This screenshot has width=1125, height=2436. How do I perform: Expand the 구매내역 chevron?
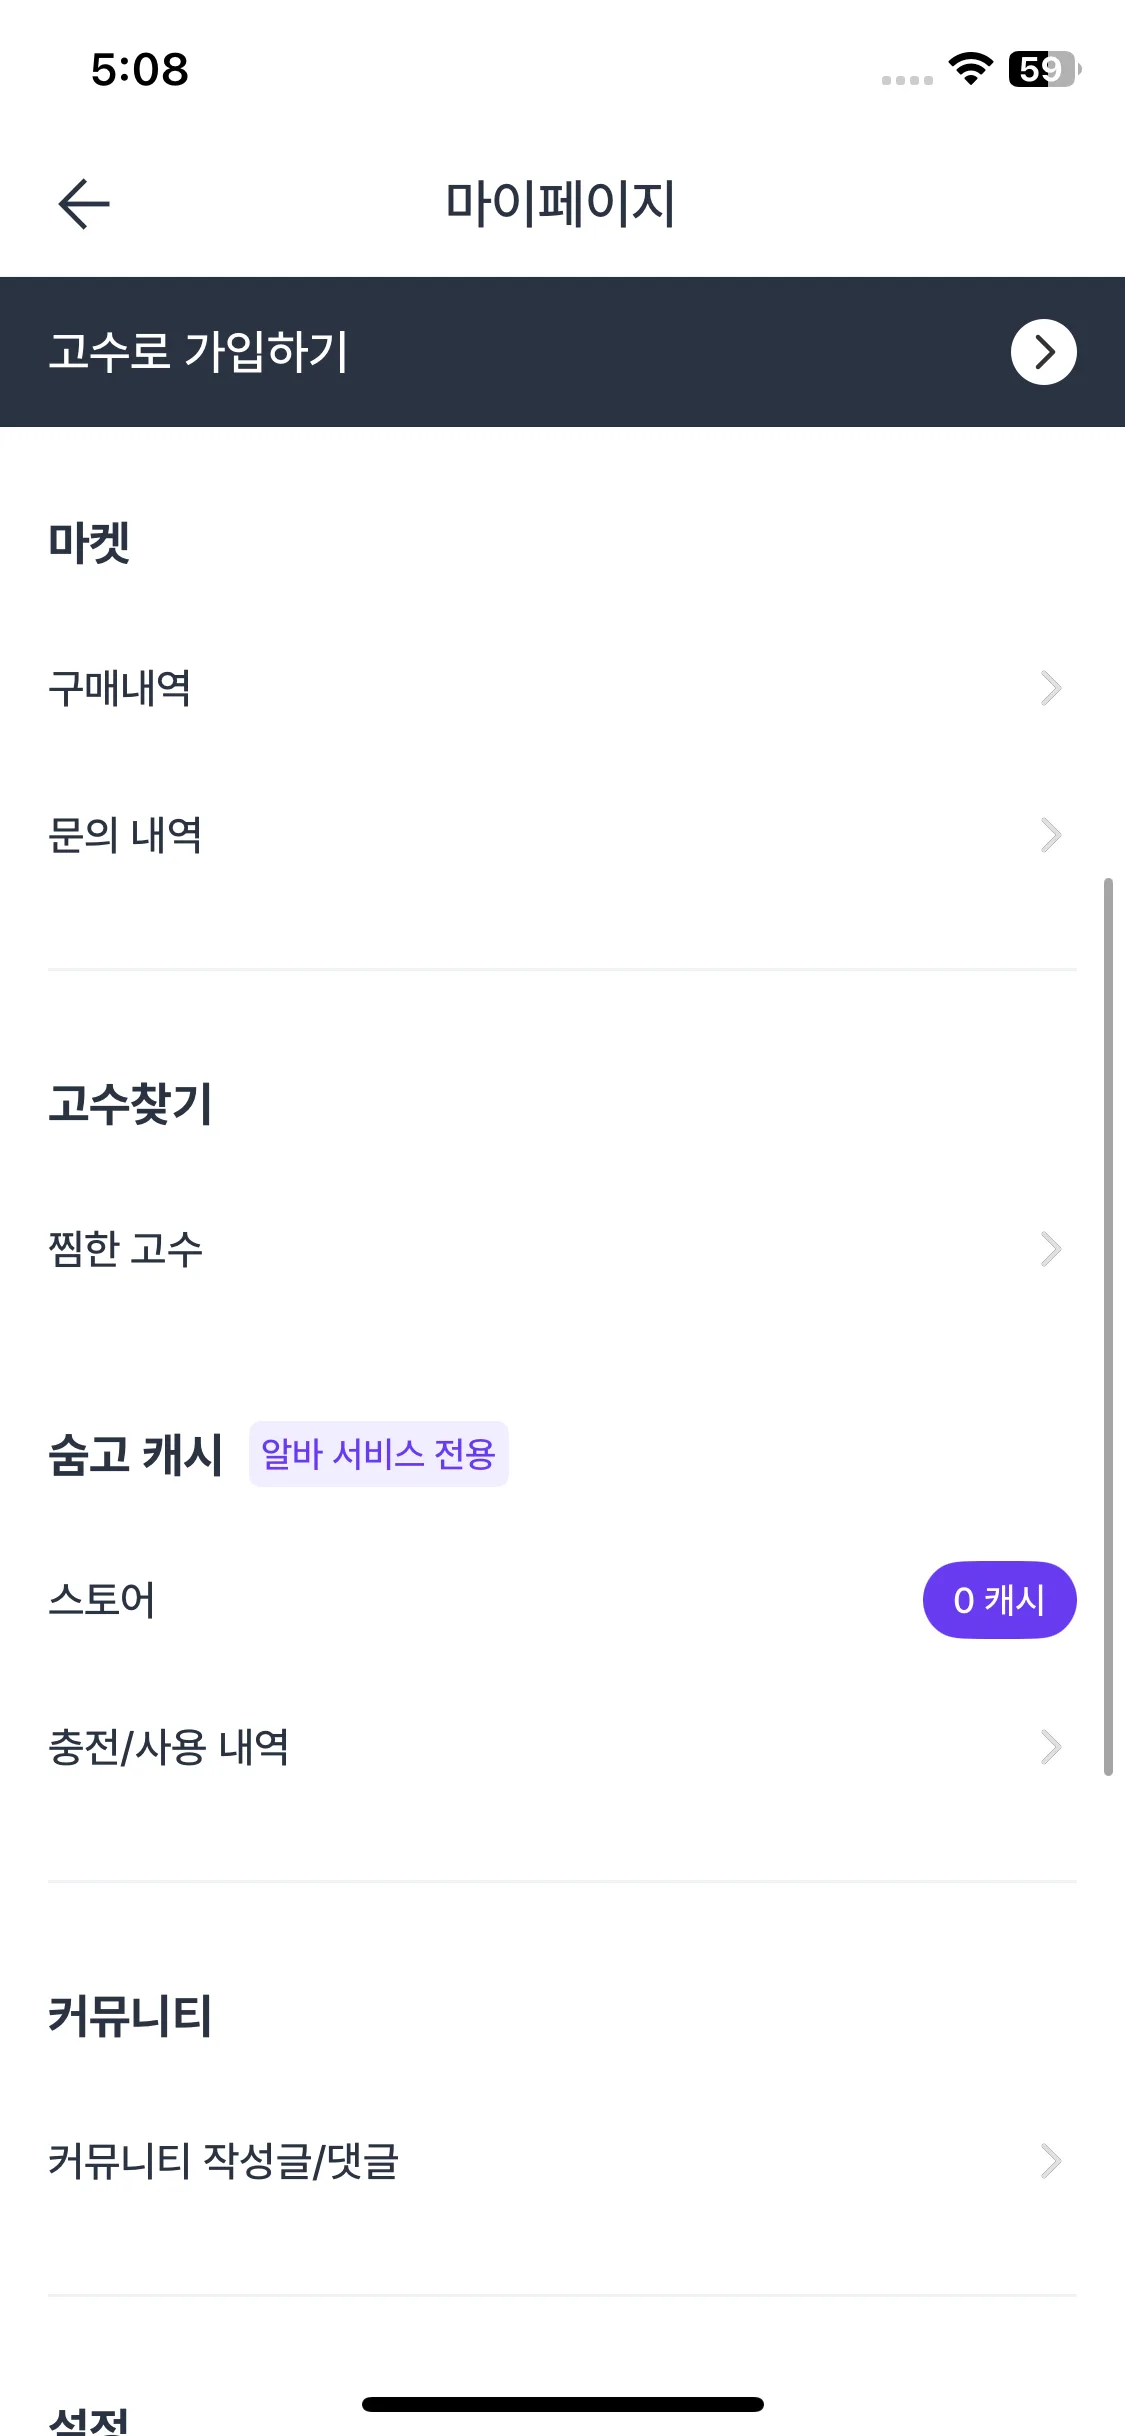1050,688
